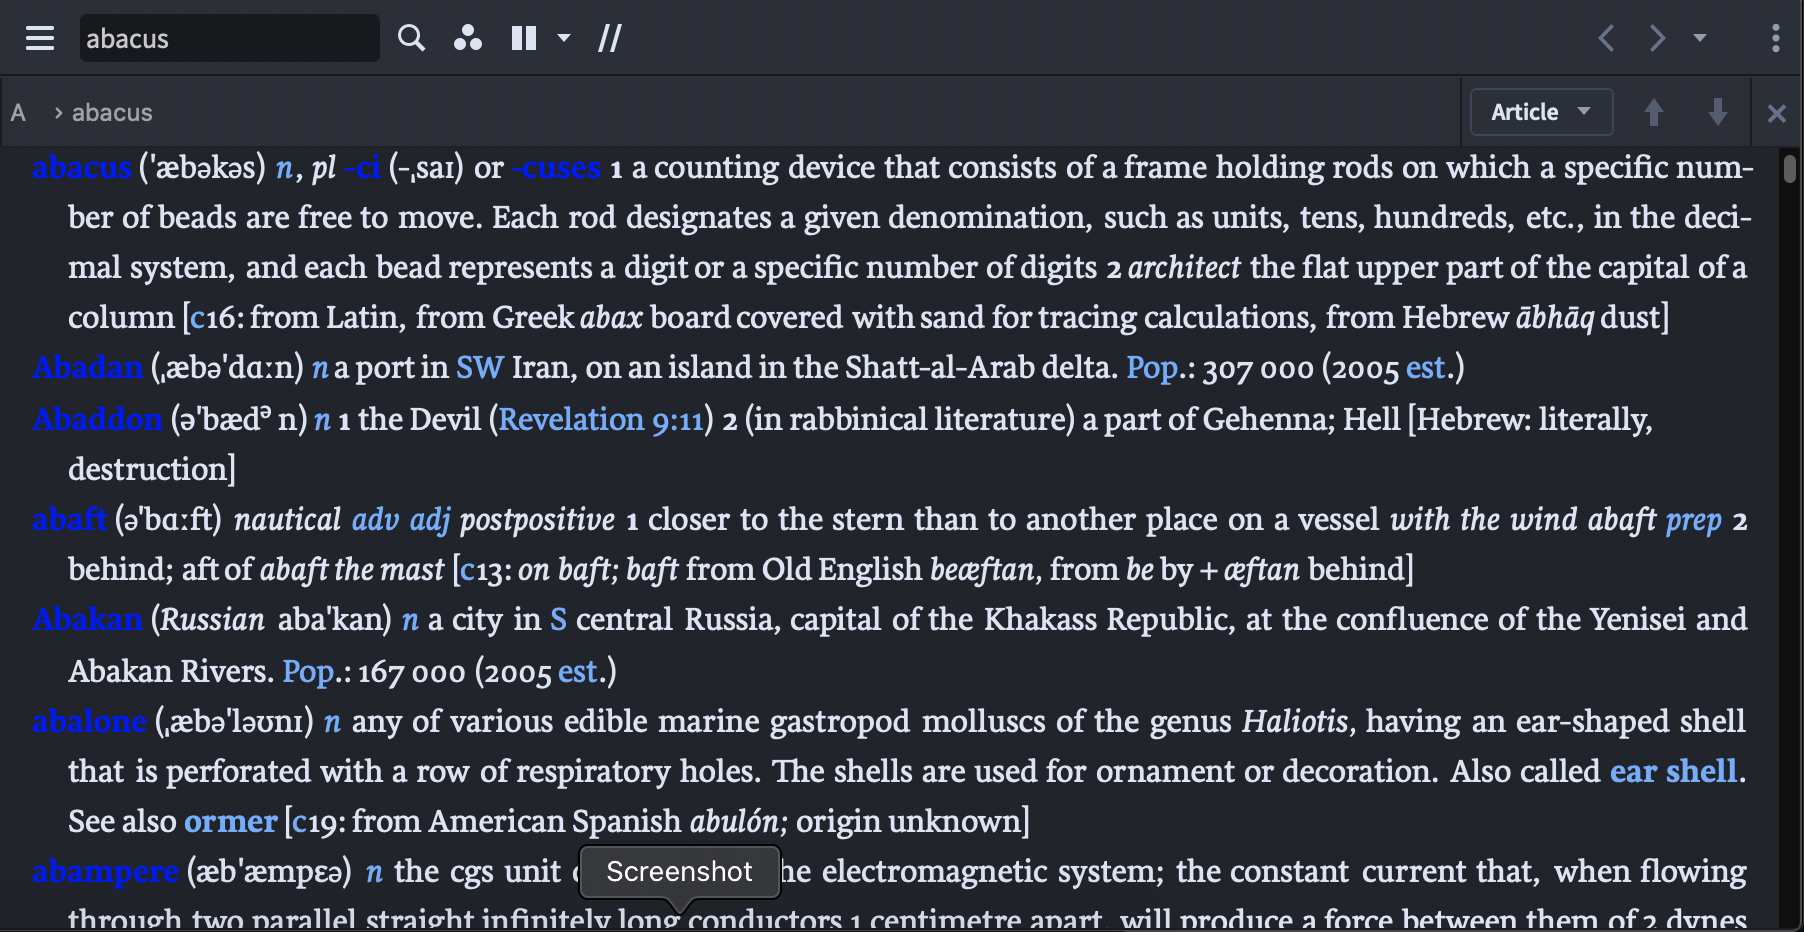
Task: Click the search magnifier icon
Action: tap(411, 38)
